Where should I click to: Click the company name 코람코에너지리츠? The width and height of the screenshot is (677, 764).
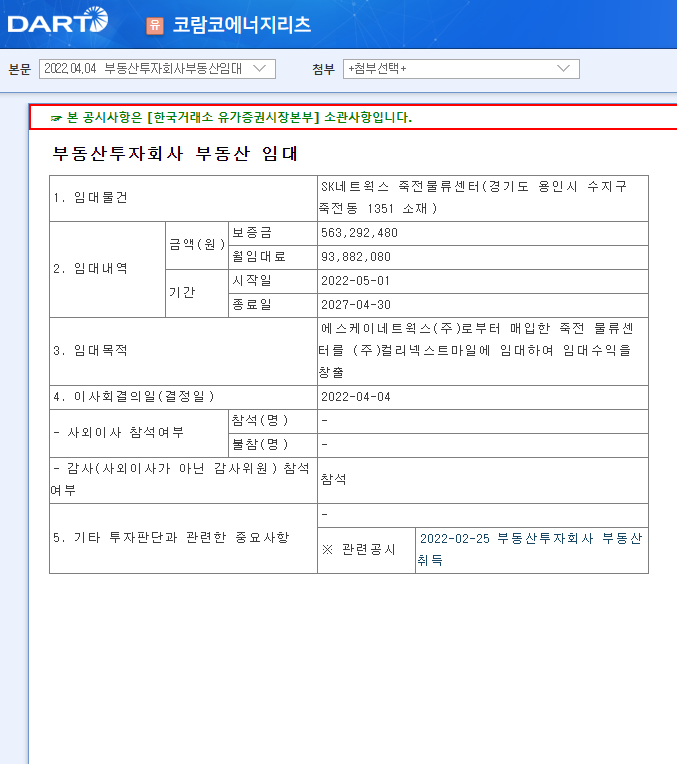coord(242,25)
